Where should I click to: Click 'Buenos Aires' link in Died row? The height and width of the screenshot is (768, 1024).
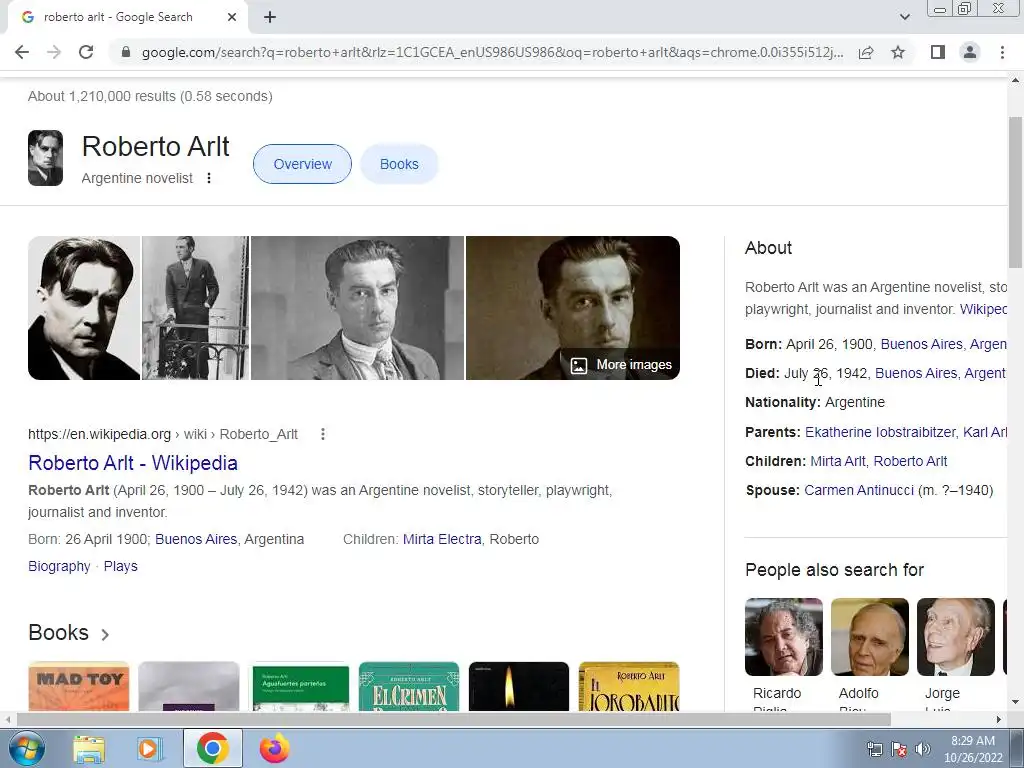click(916, 373)
